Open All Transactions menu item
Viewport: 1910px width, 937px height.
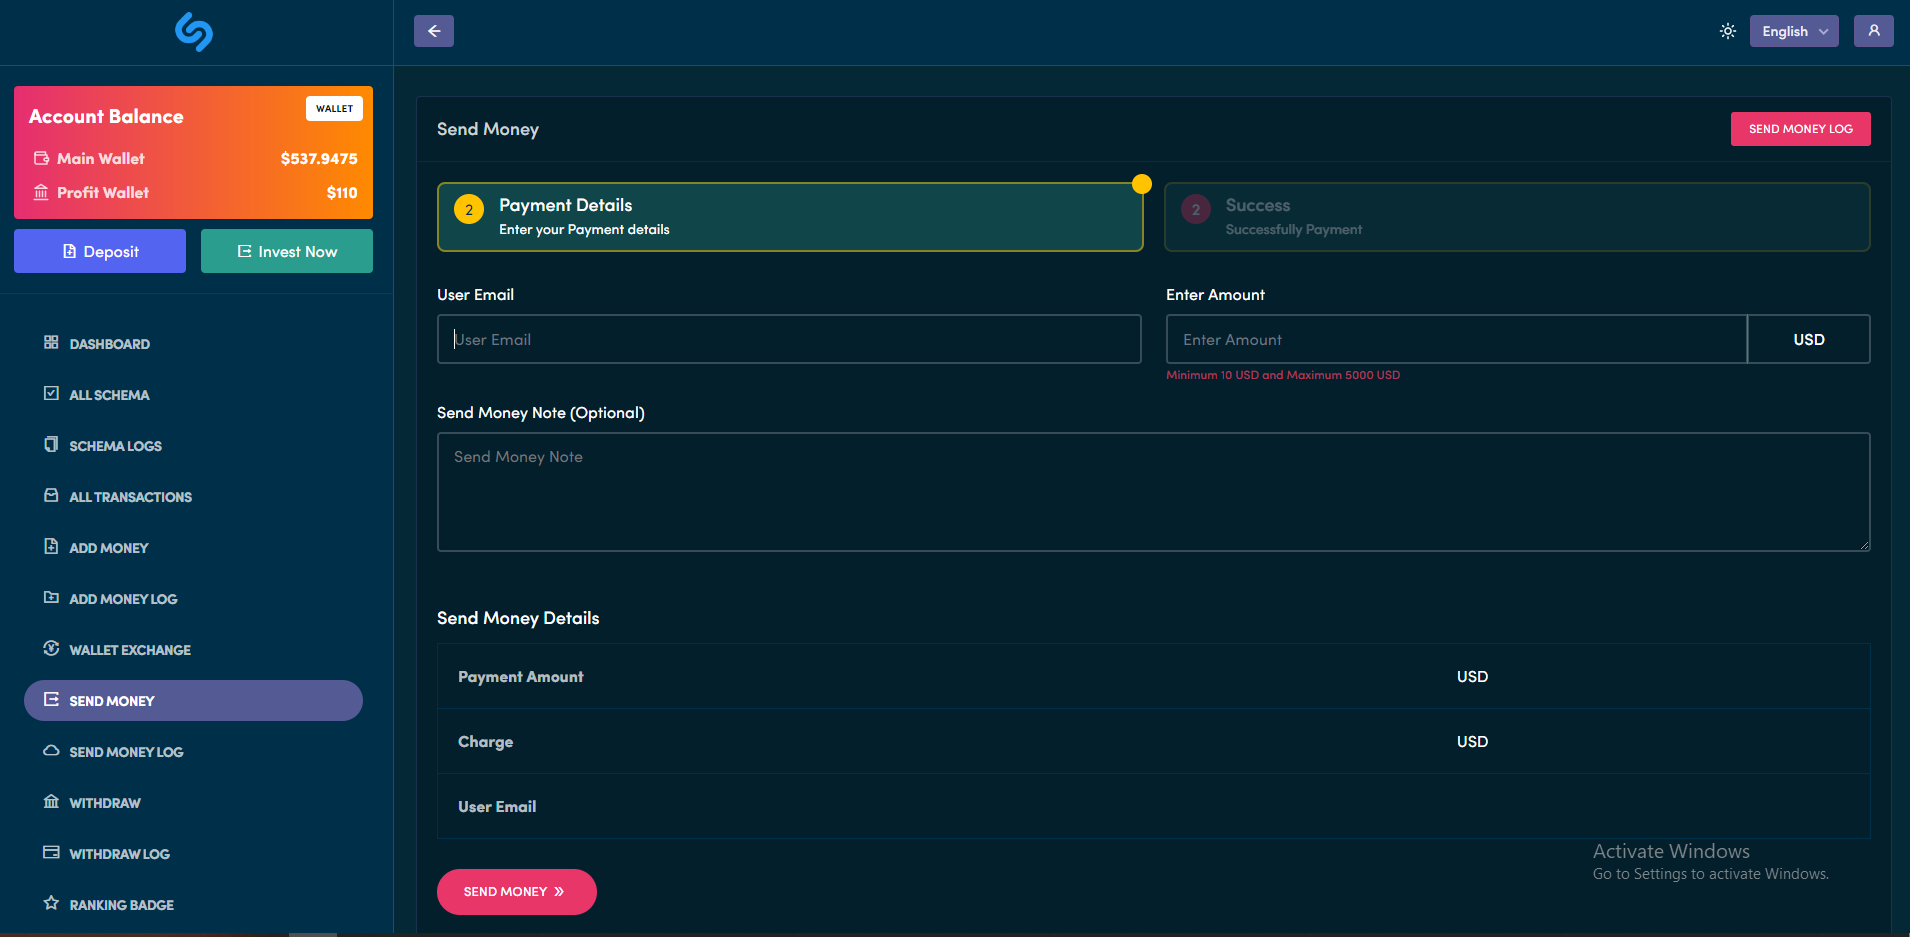130,497
